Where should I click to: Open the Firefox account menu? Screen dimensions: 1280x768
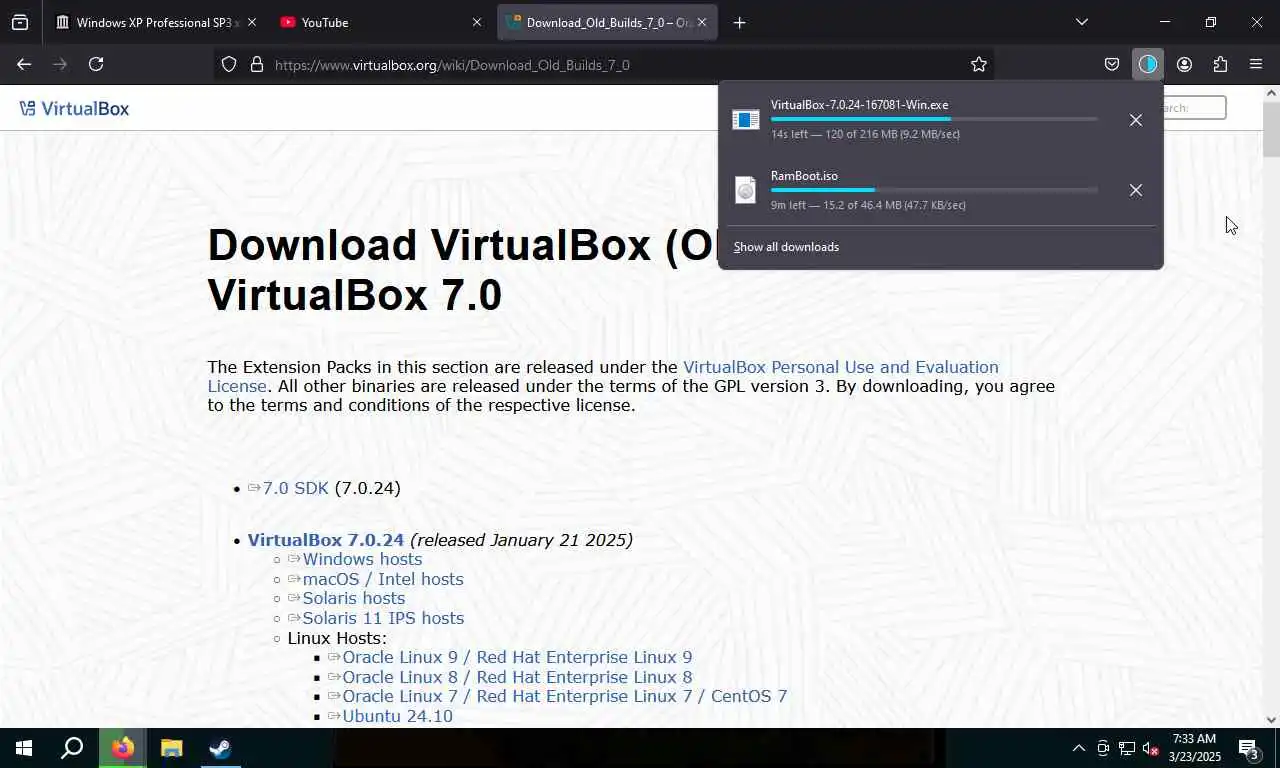(1184, 64)
